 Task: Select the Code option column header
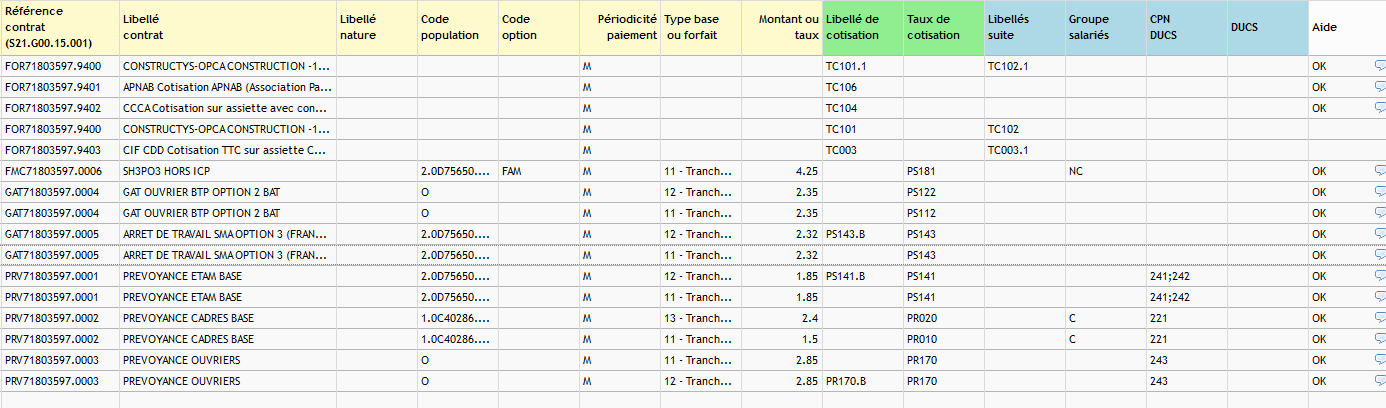(x=538, y=27)
